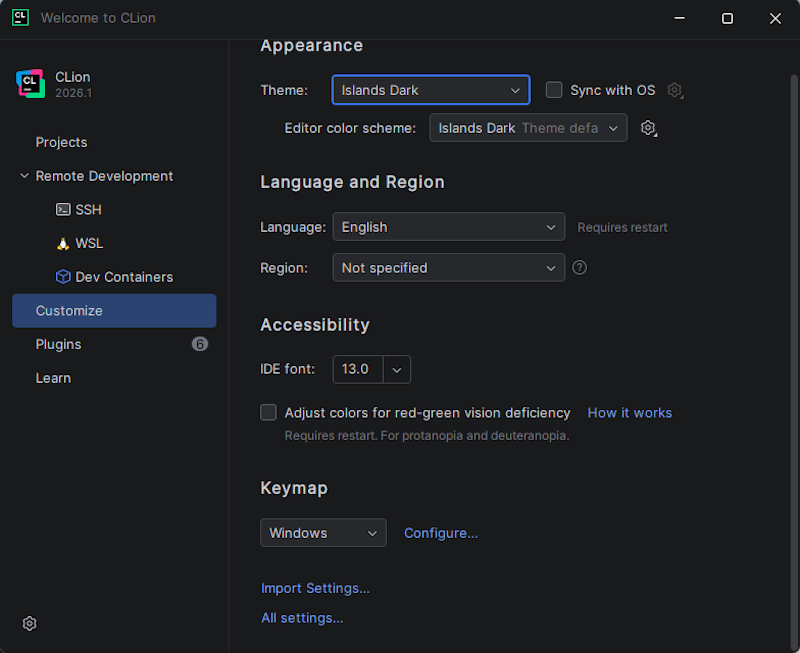Click the 'Keymap' section heading

(x=294, y=488)
